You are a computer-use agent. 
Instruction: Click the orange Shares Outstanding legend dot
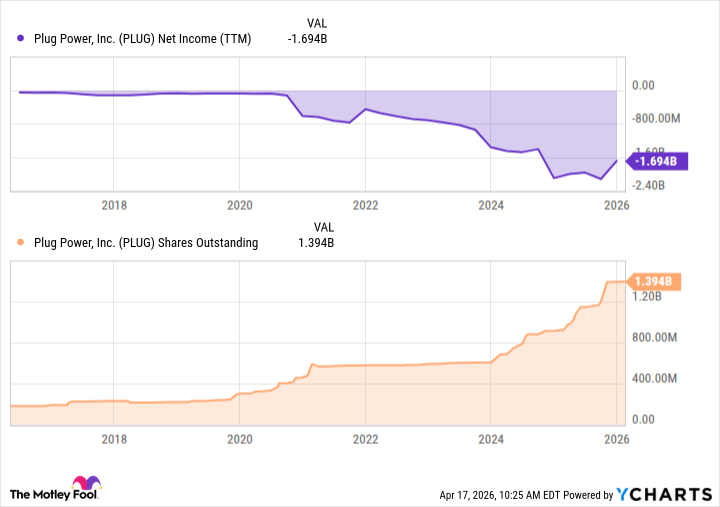click(x=20, y=242)
